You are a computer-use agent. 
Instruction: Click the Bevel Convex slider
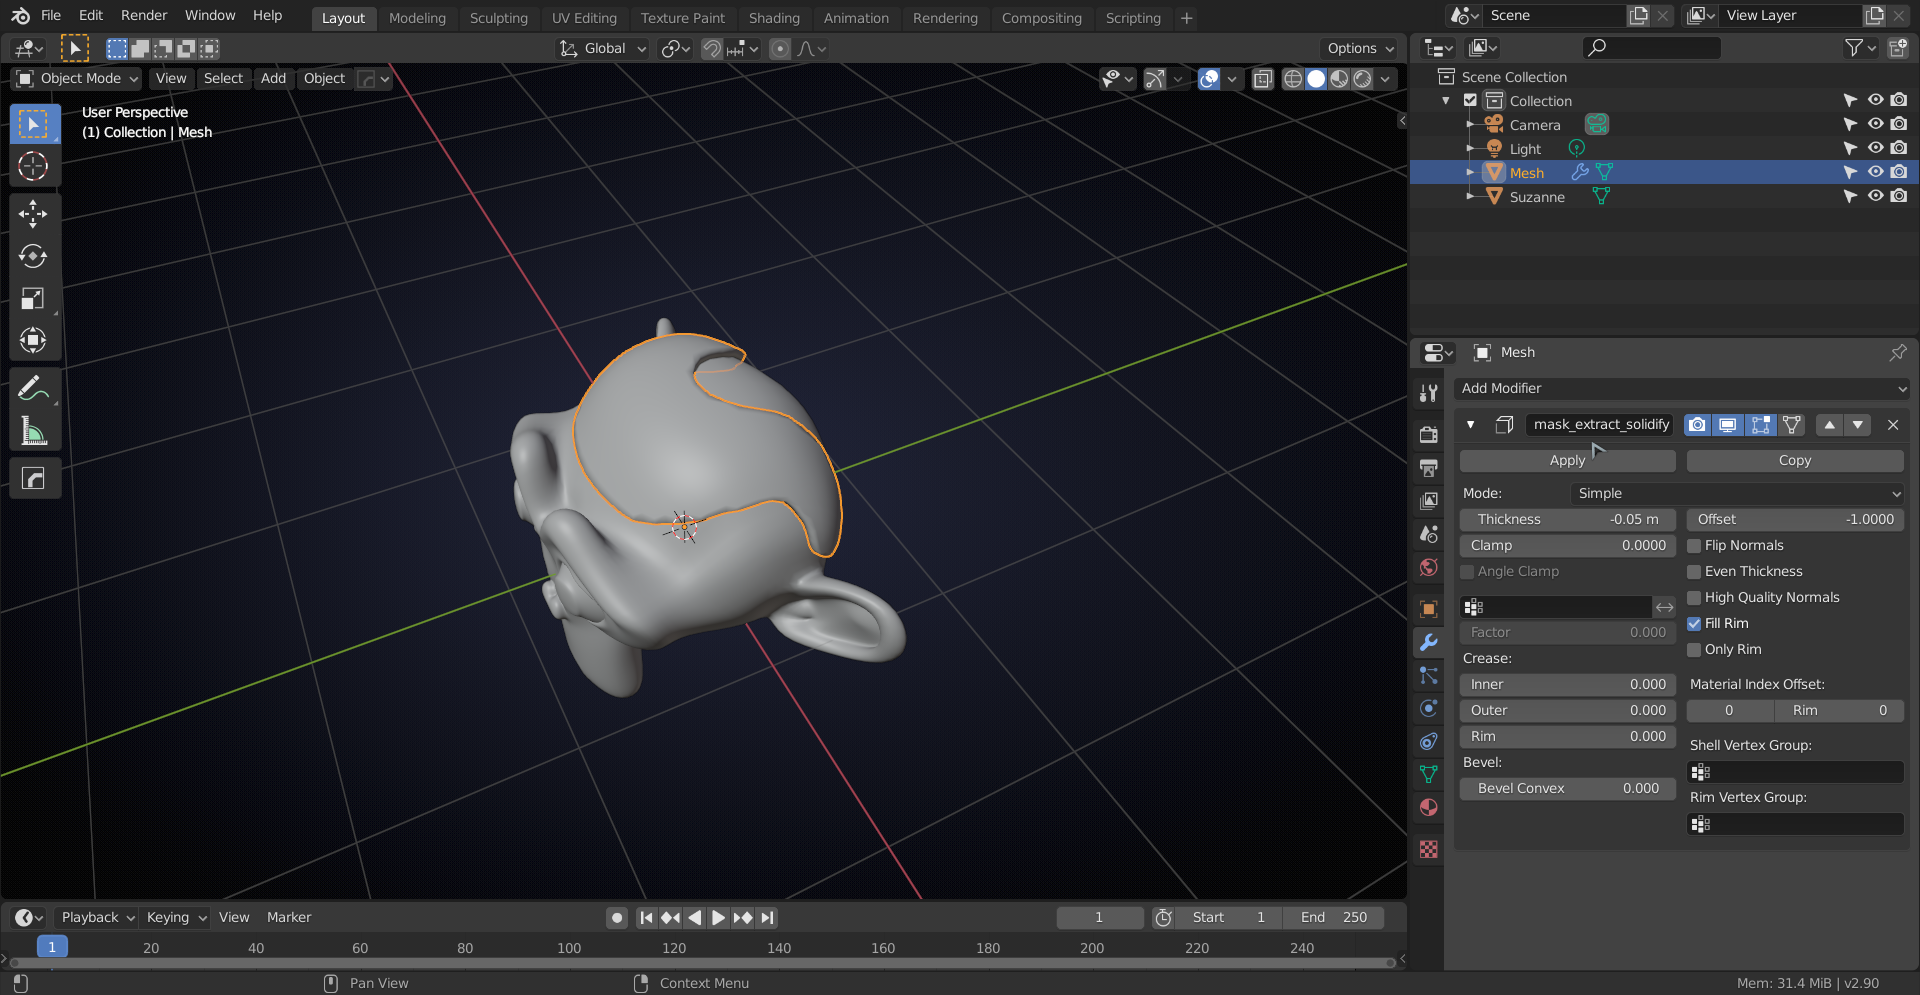(x=1567, y=789)
